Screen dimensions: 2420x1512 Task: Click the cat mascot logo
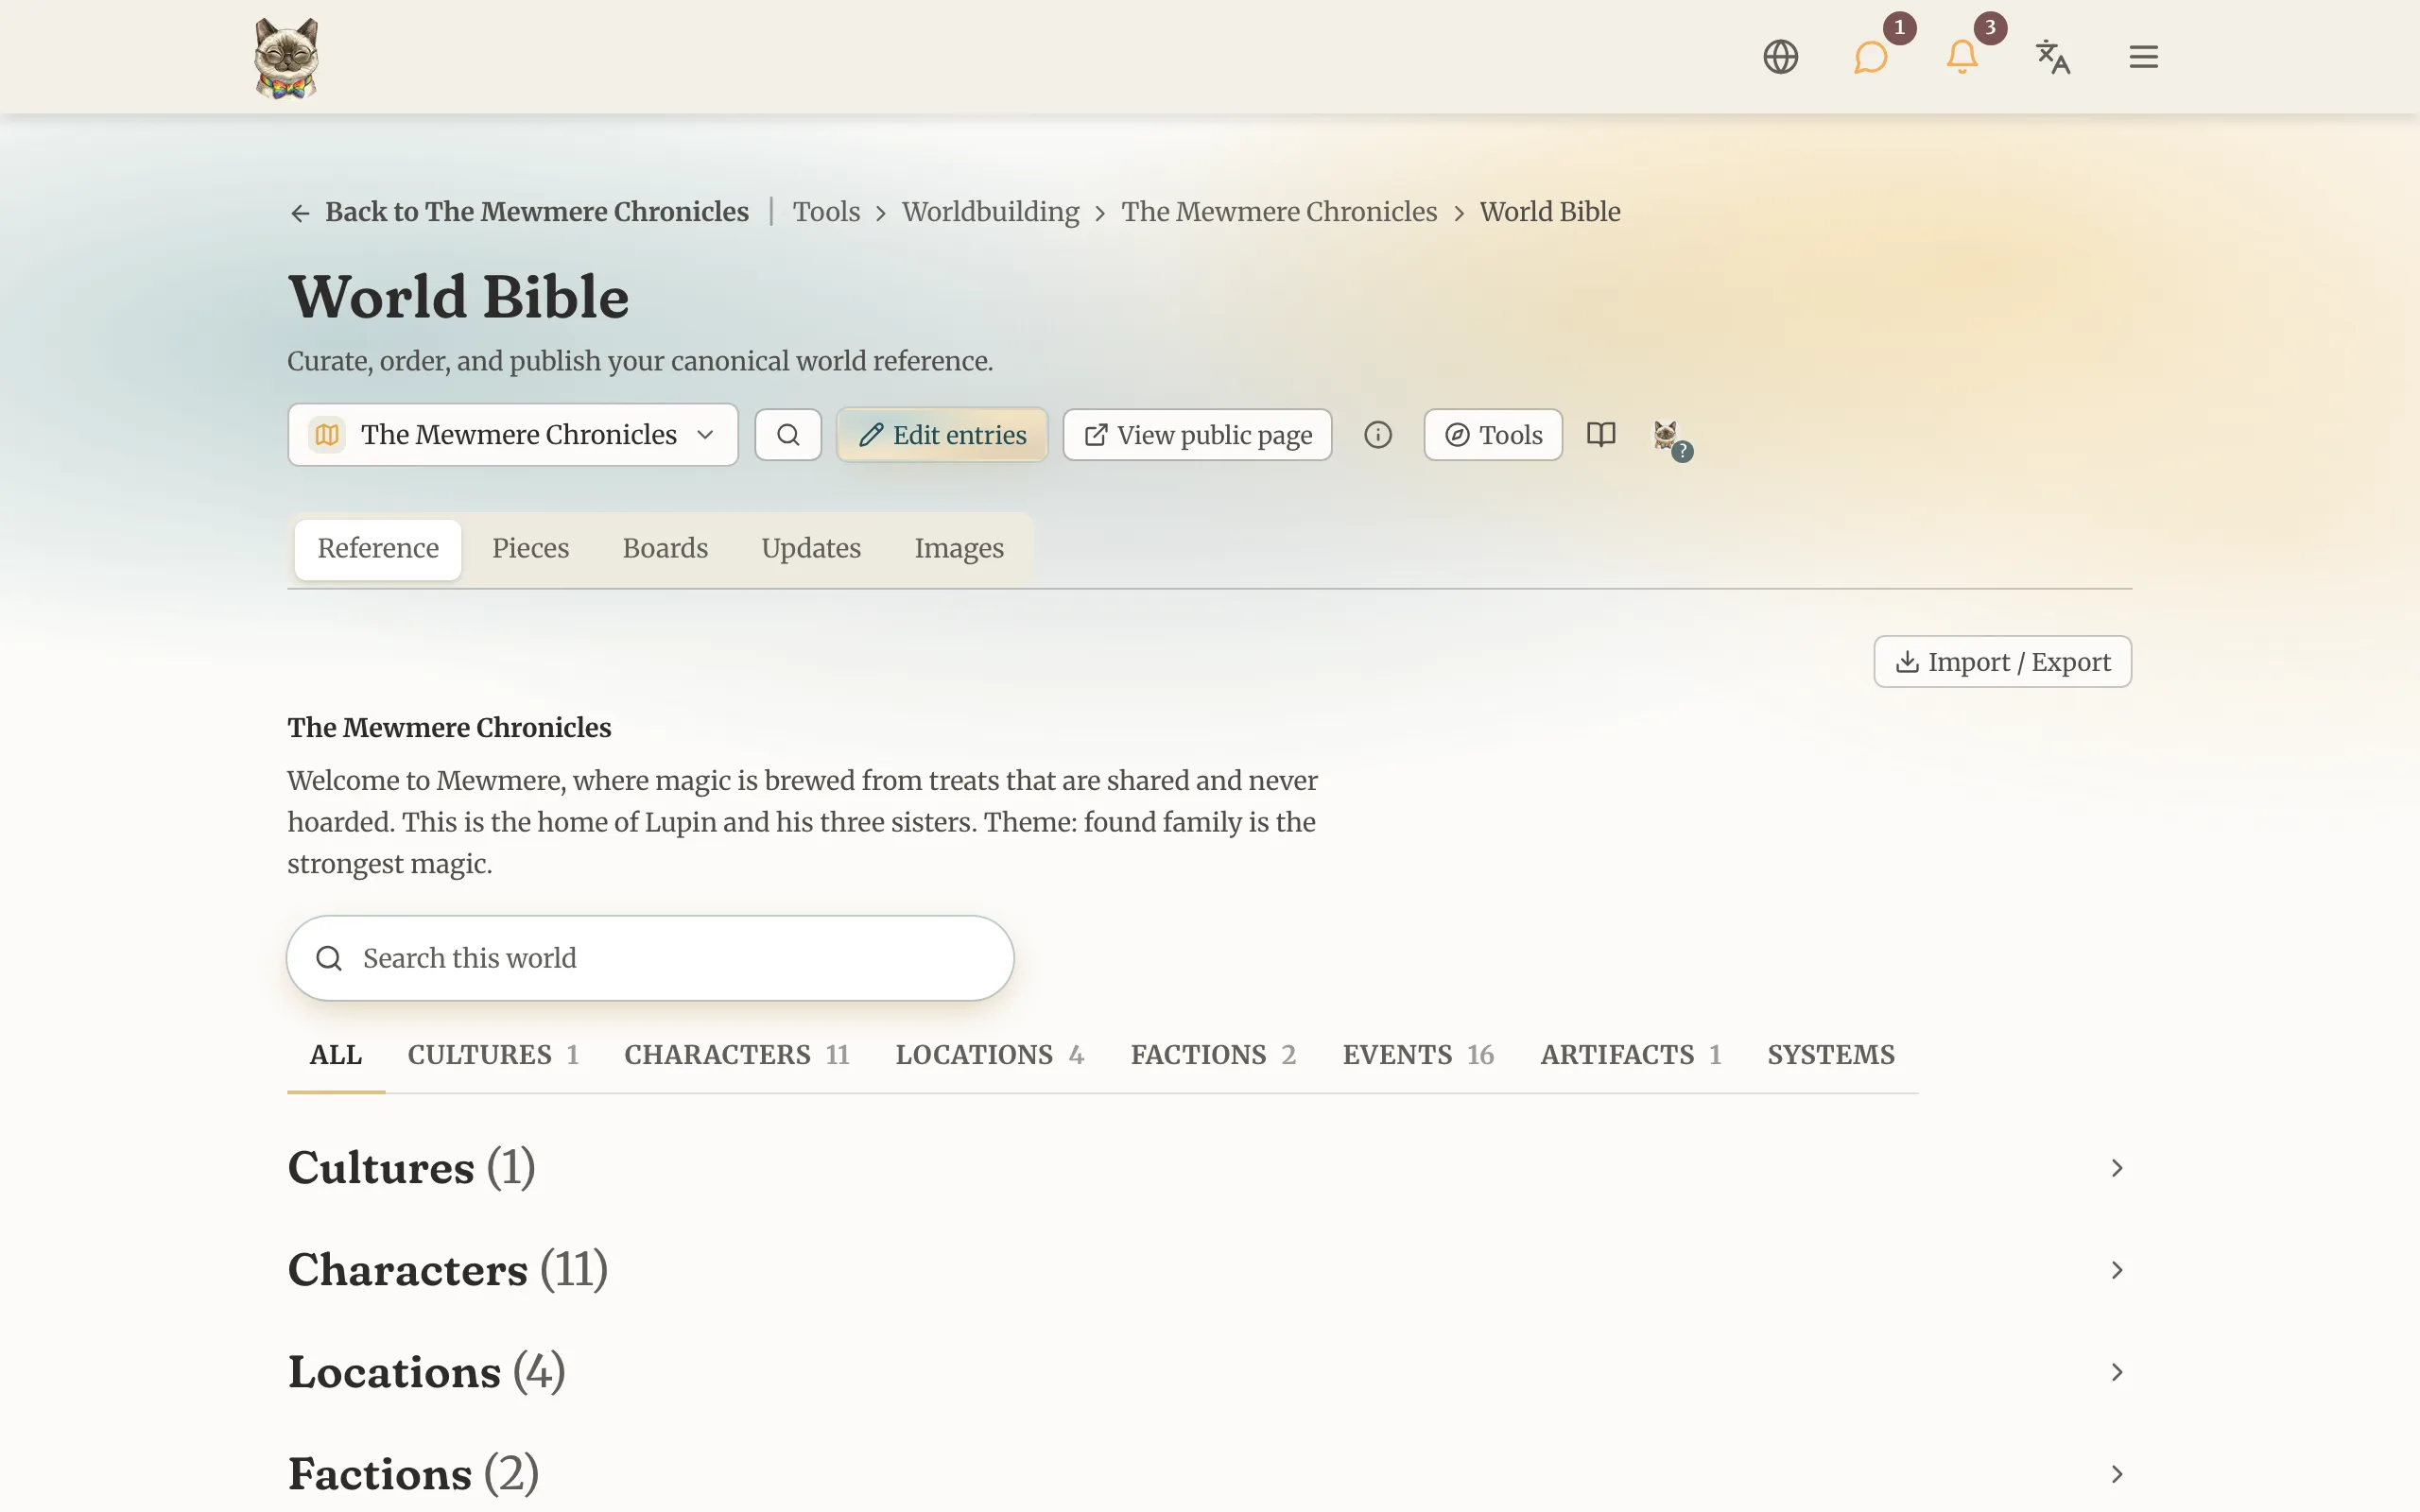286,58
